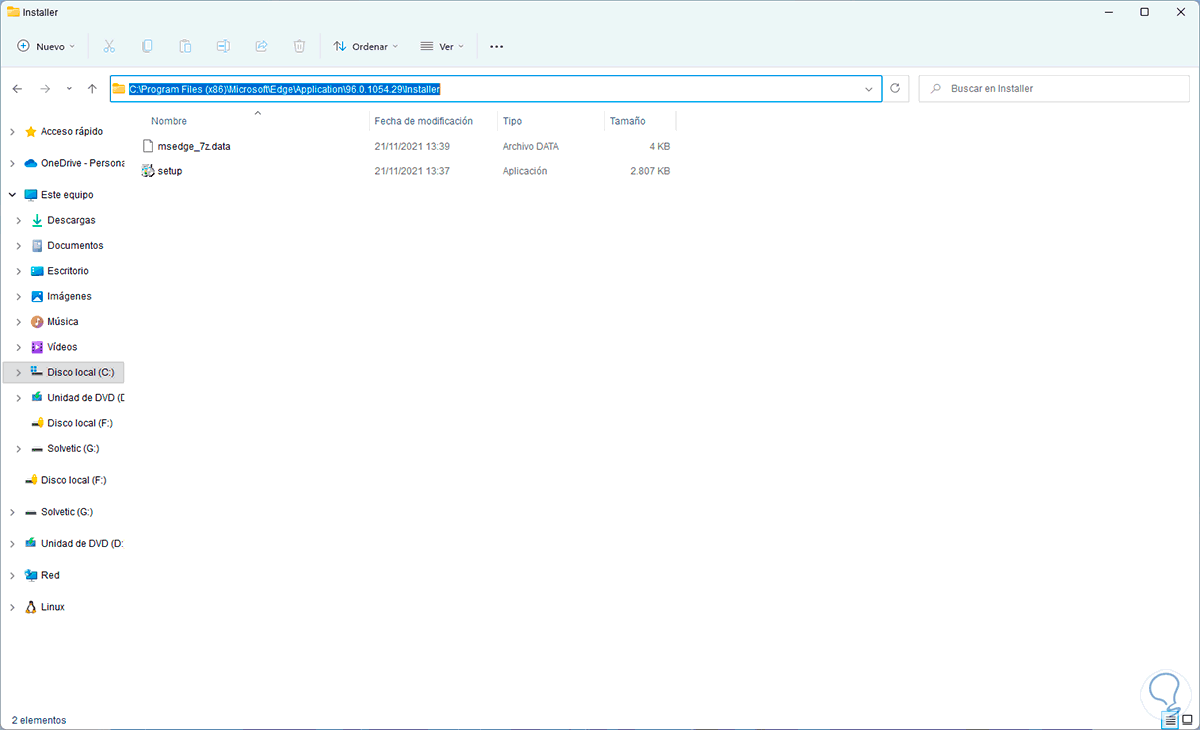The height and width of the screenshot is (730, 1200).
Task: Expand the Red tree node
Action: [x=12, y=575]
